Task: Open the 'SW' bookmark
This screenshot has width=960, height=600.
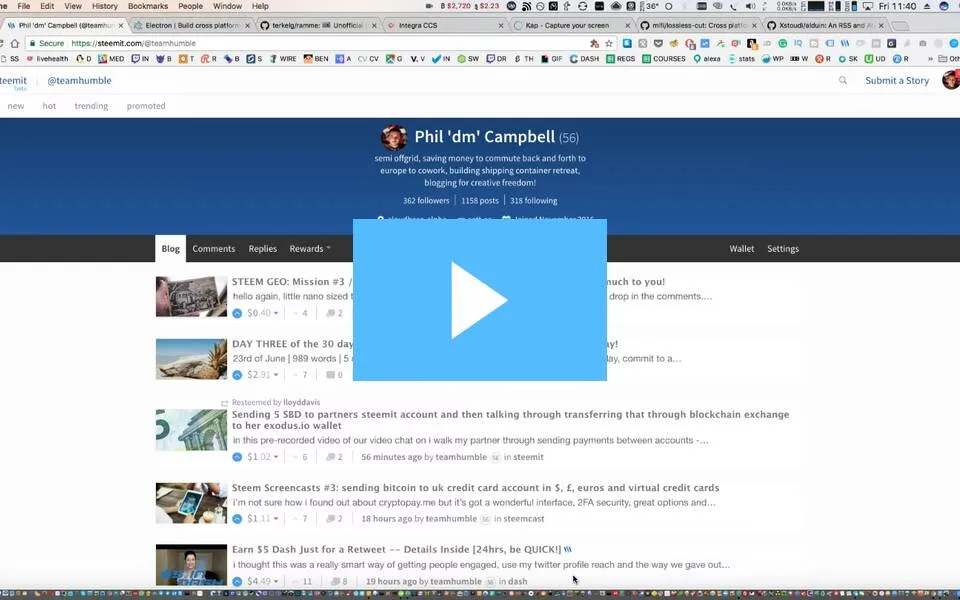Action: click(x=468, y=59)
